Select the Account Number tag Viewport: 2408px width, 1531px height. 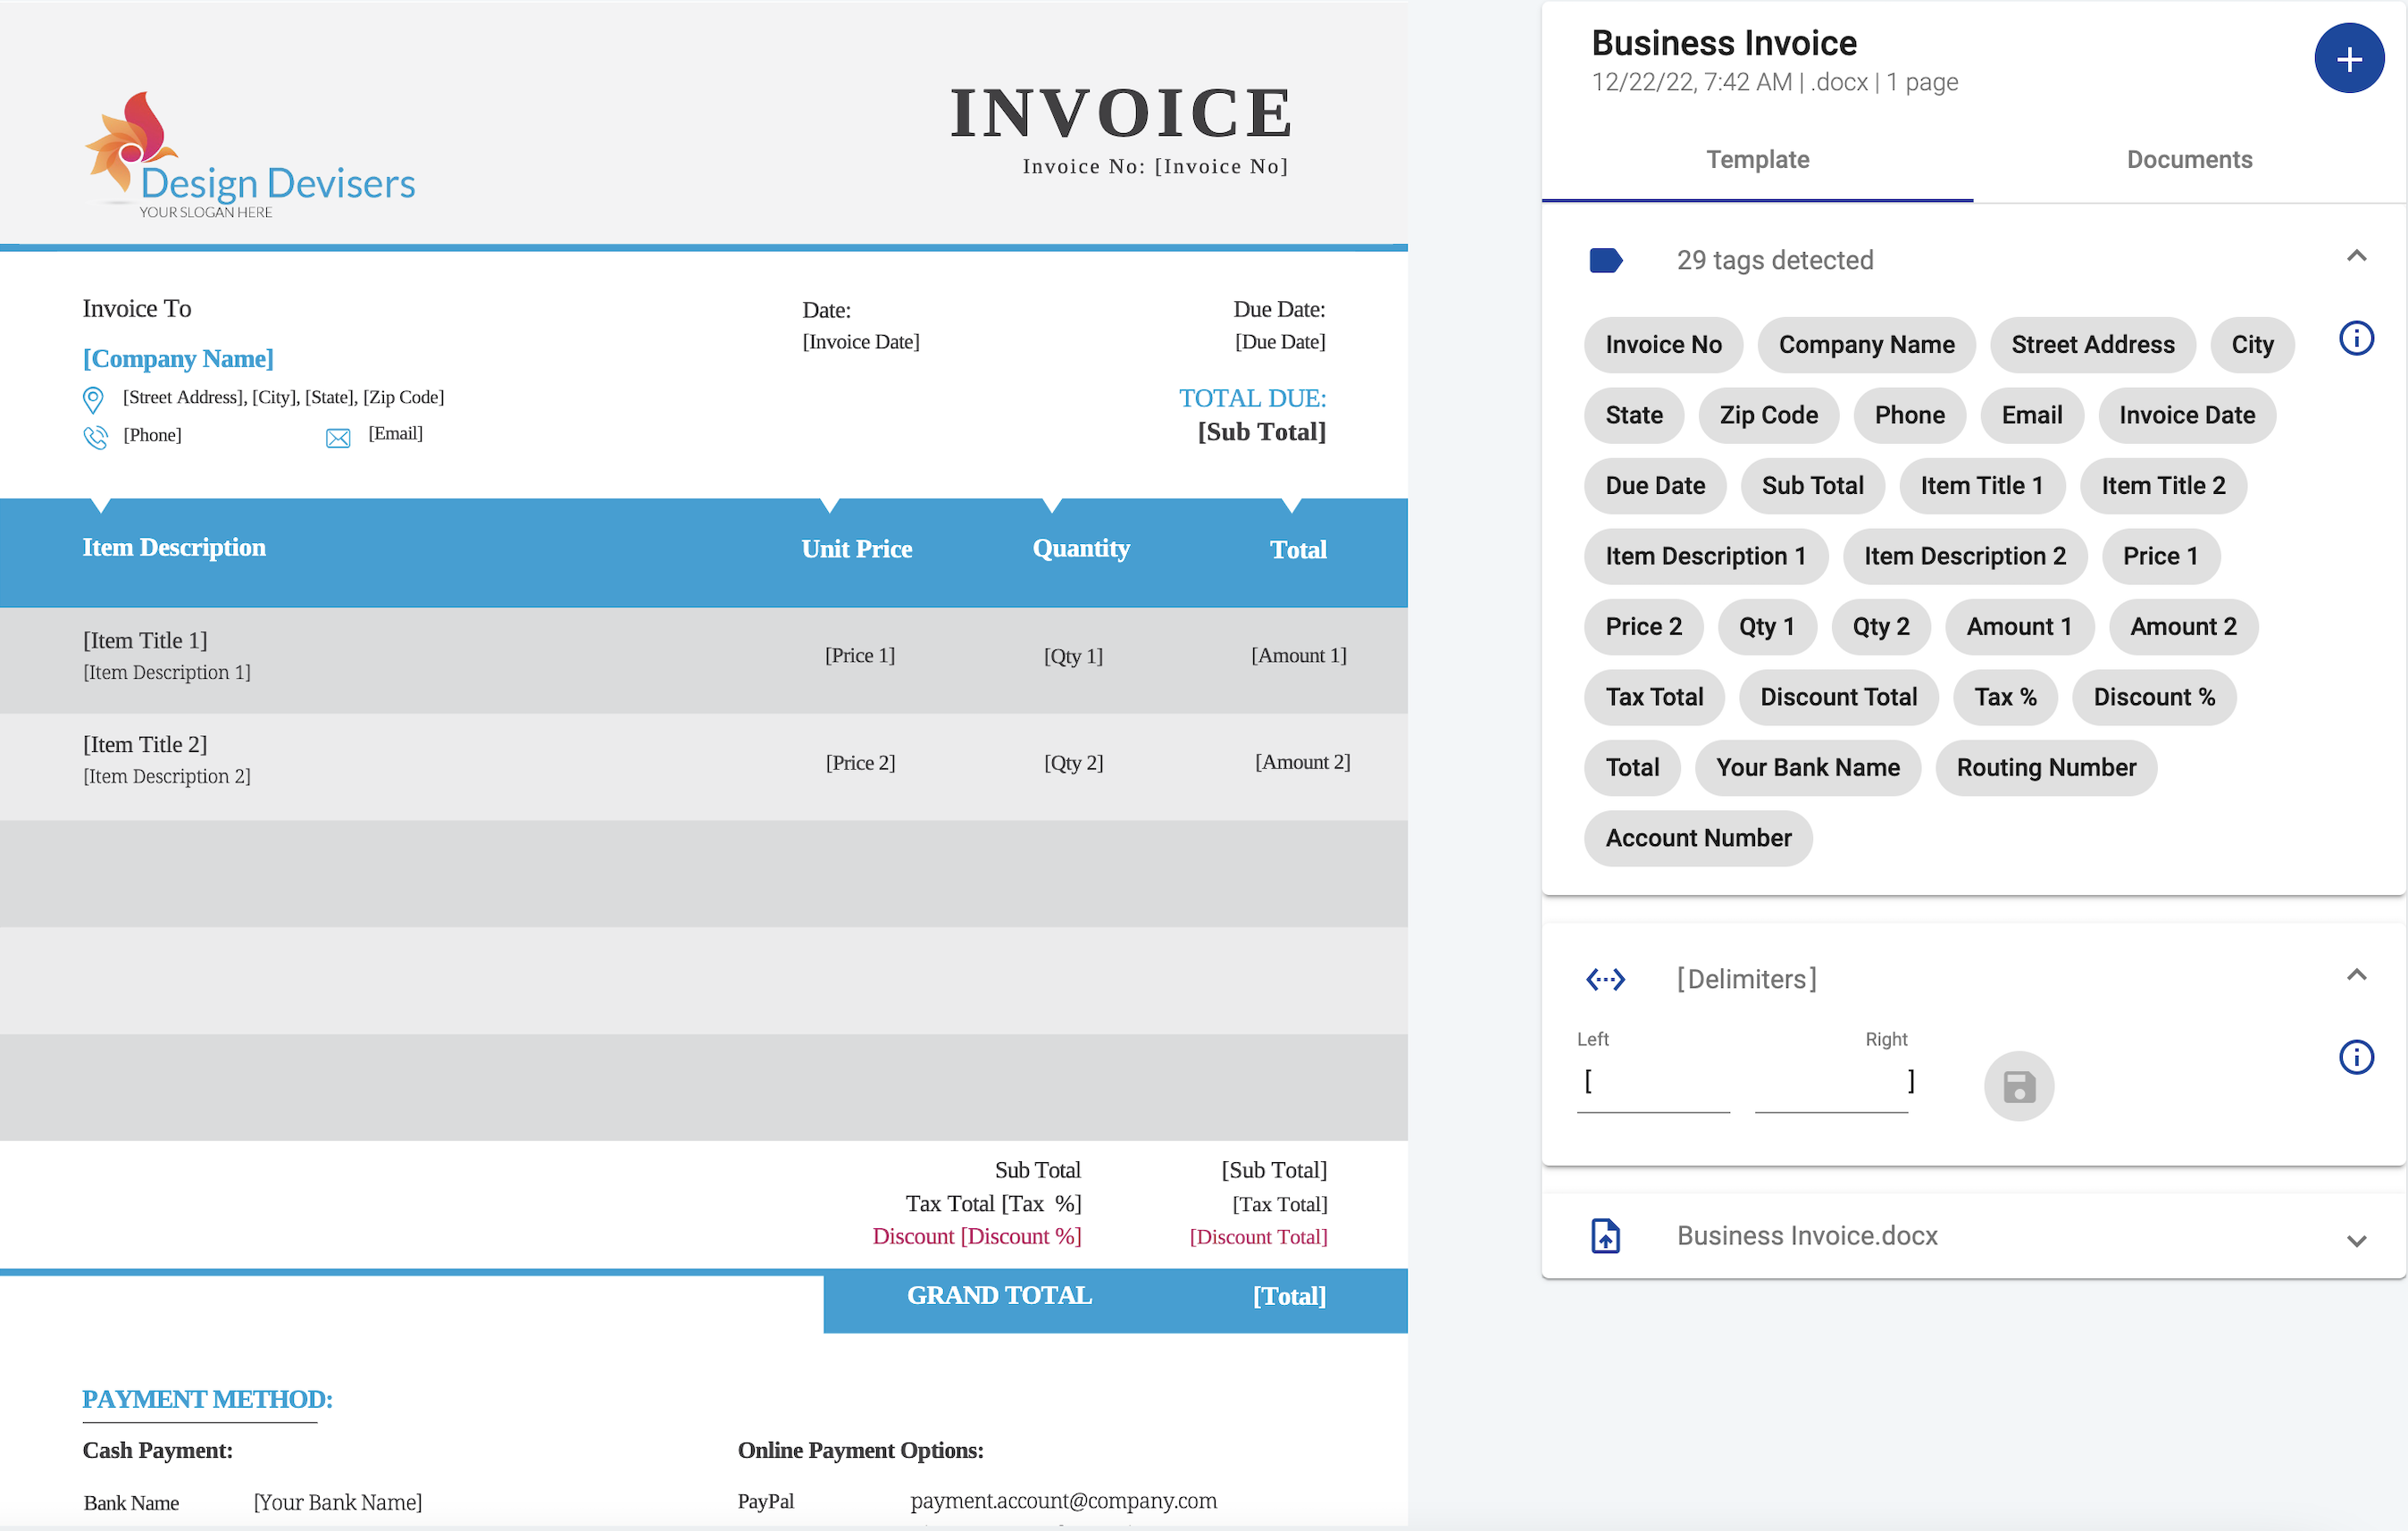point(1697,838)
